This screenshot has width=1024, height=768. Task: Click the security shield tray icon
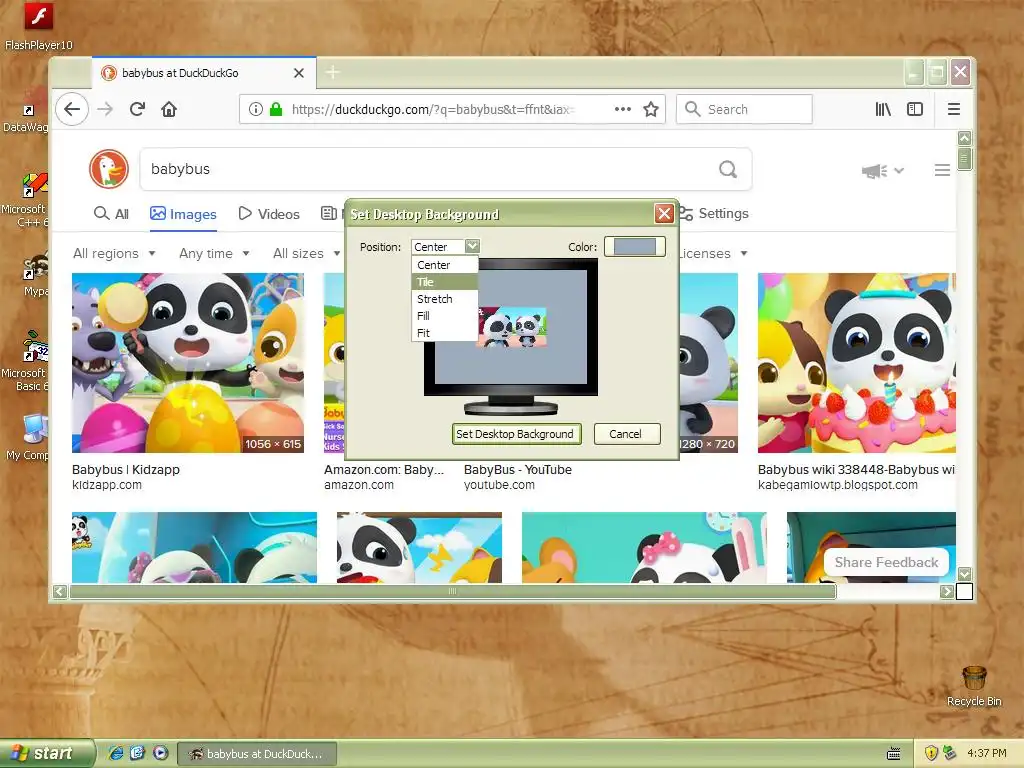[931, 753]
